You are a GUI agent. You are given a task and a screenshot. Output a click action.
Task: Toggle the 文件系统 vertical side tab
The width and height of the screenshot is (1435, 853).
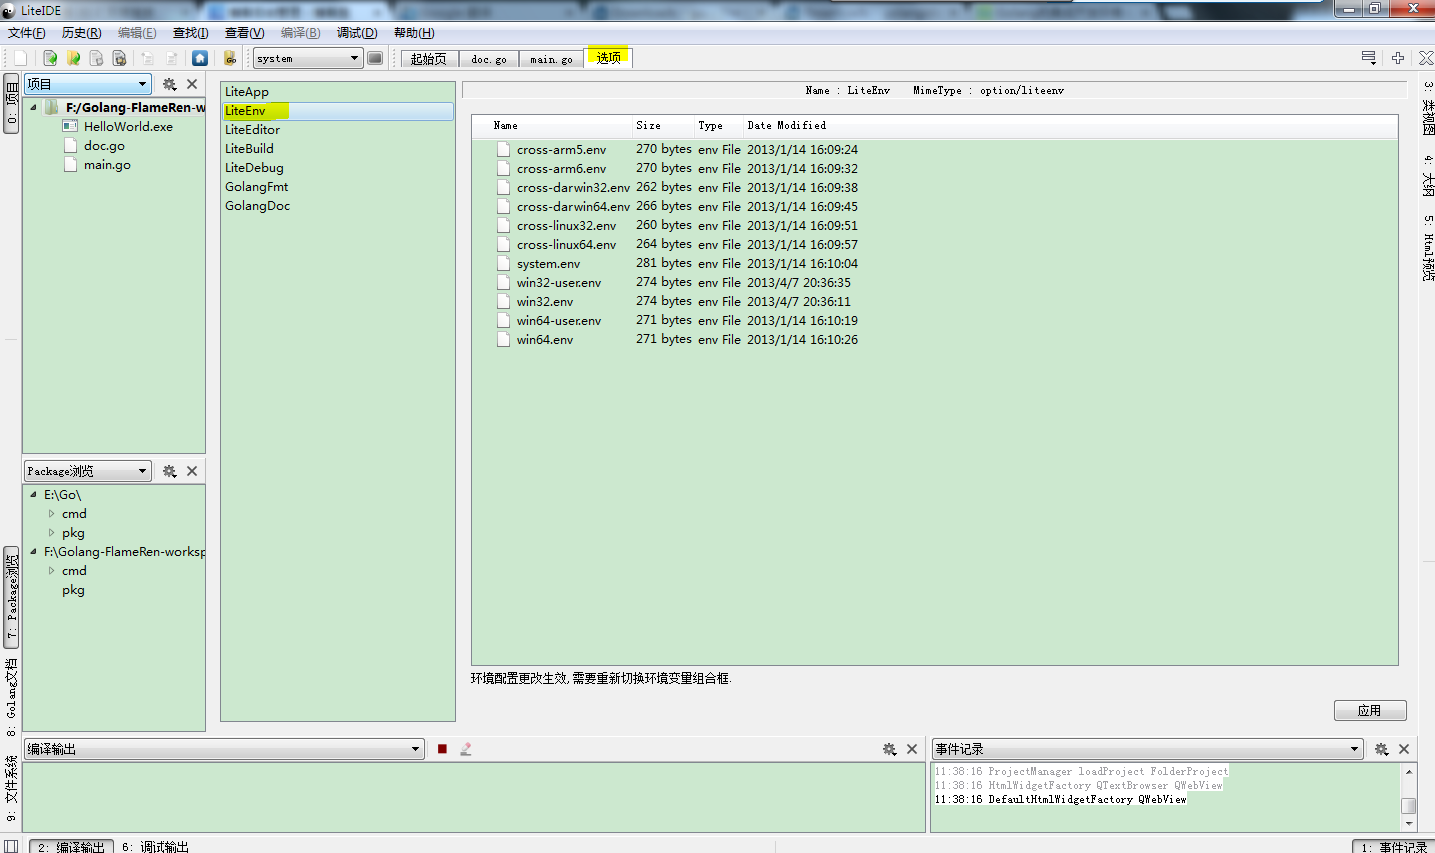pos(11,788)
